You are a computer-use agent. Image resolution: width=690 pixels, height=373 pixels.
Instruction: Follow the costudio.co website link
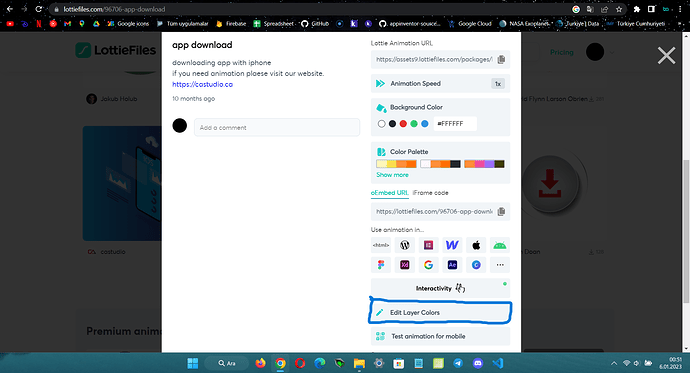click(202, 84)
